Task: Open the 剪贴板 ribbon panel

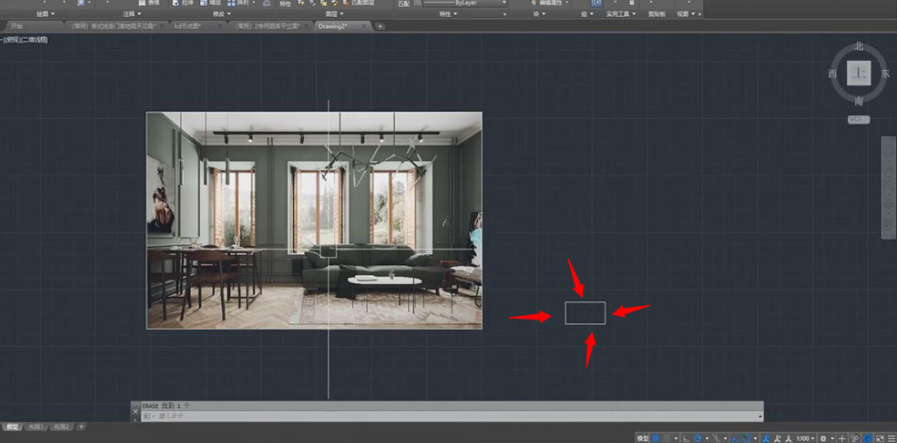Action: point(656,14)
